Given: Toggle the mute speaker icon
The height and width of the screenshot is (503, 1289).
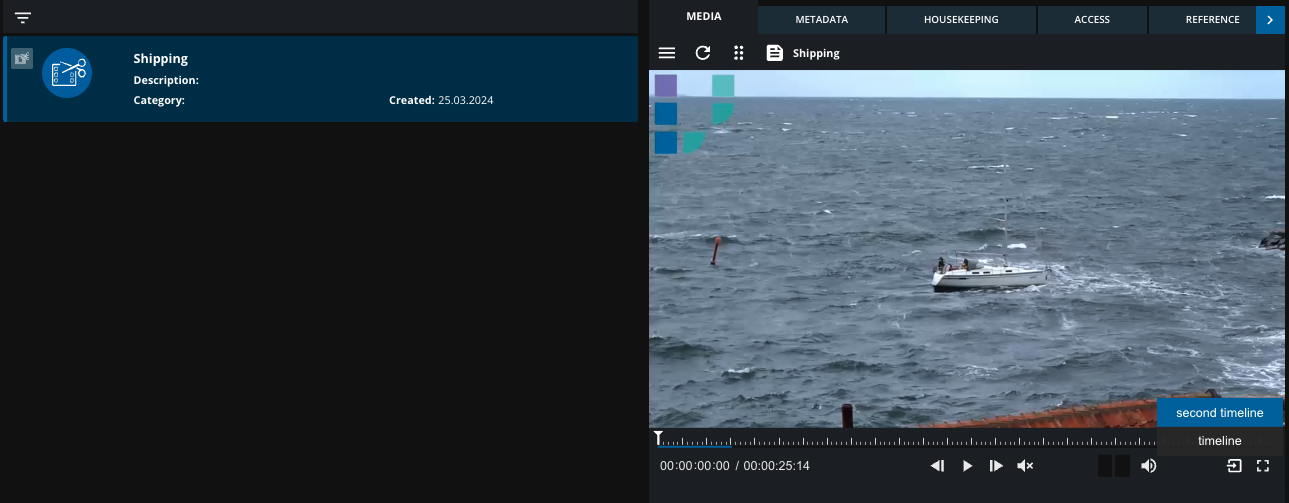Looking at the screenshot, I should pos(1025,466).
